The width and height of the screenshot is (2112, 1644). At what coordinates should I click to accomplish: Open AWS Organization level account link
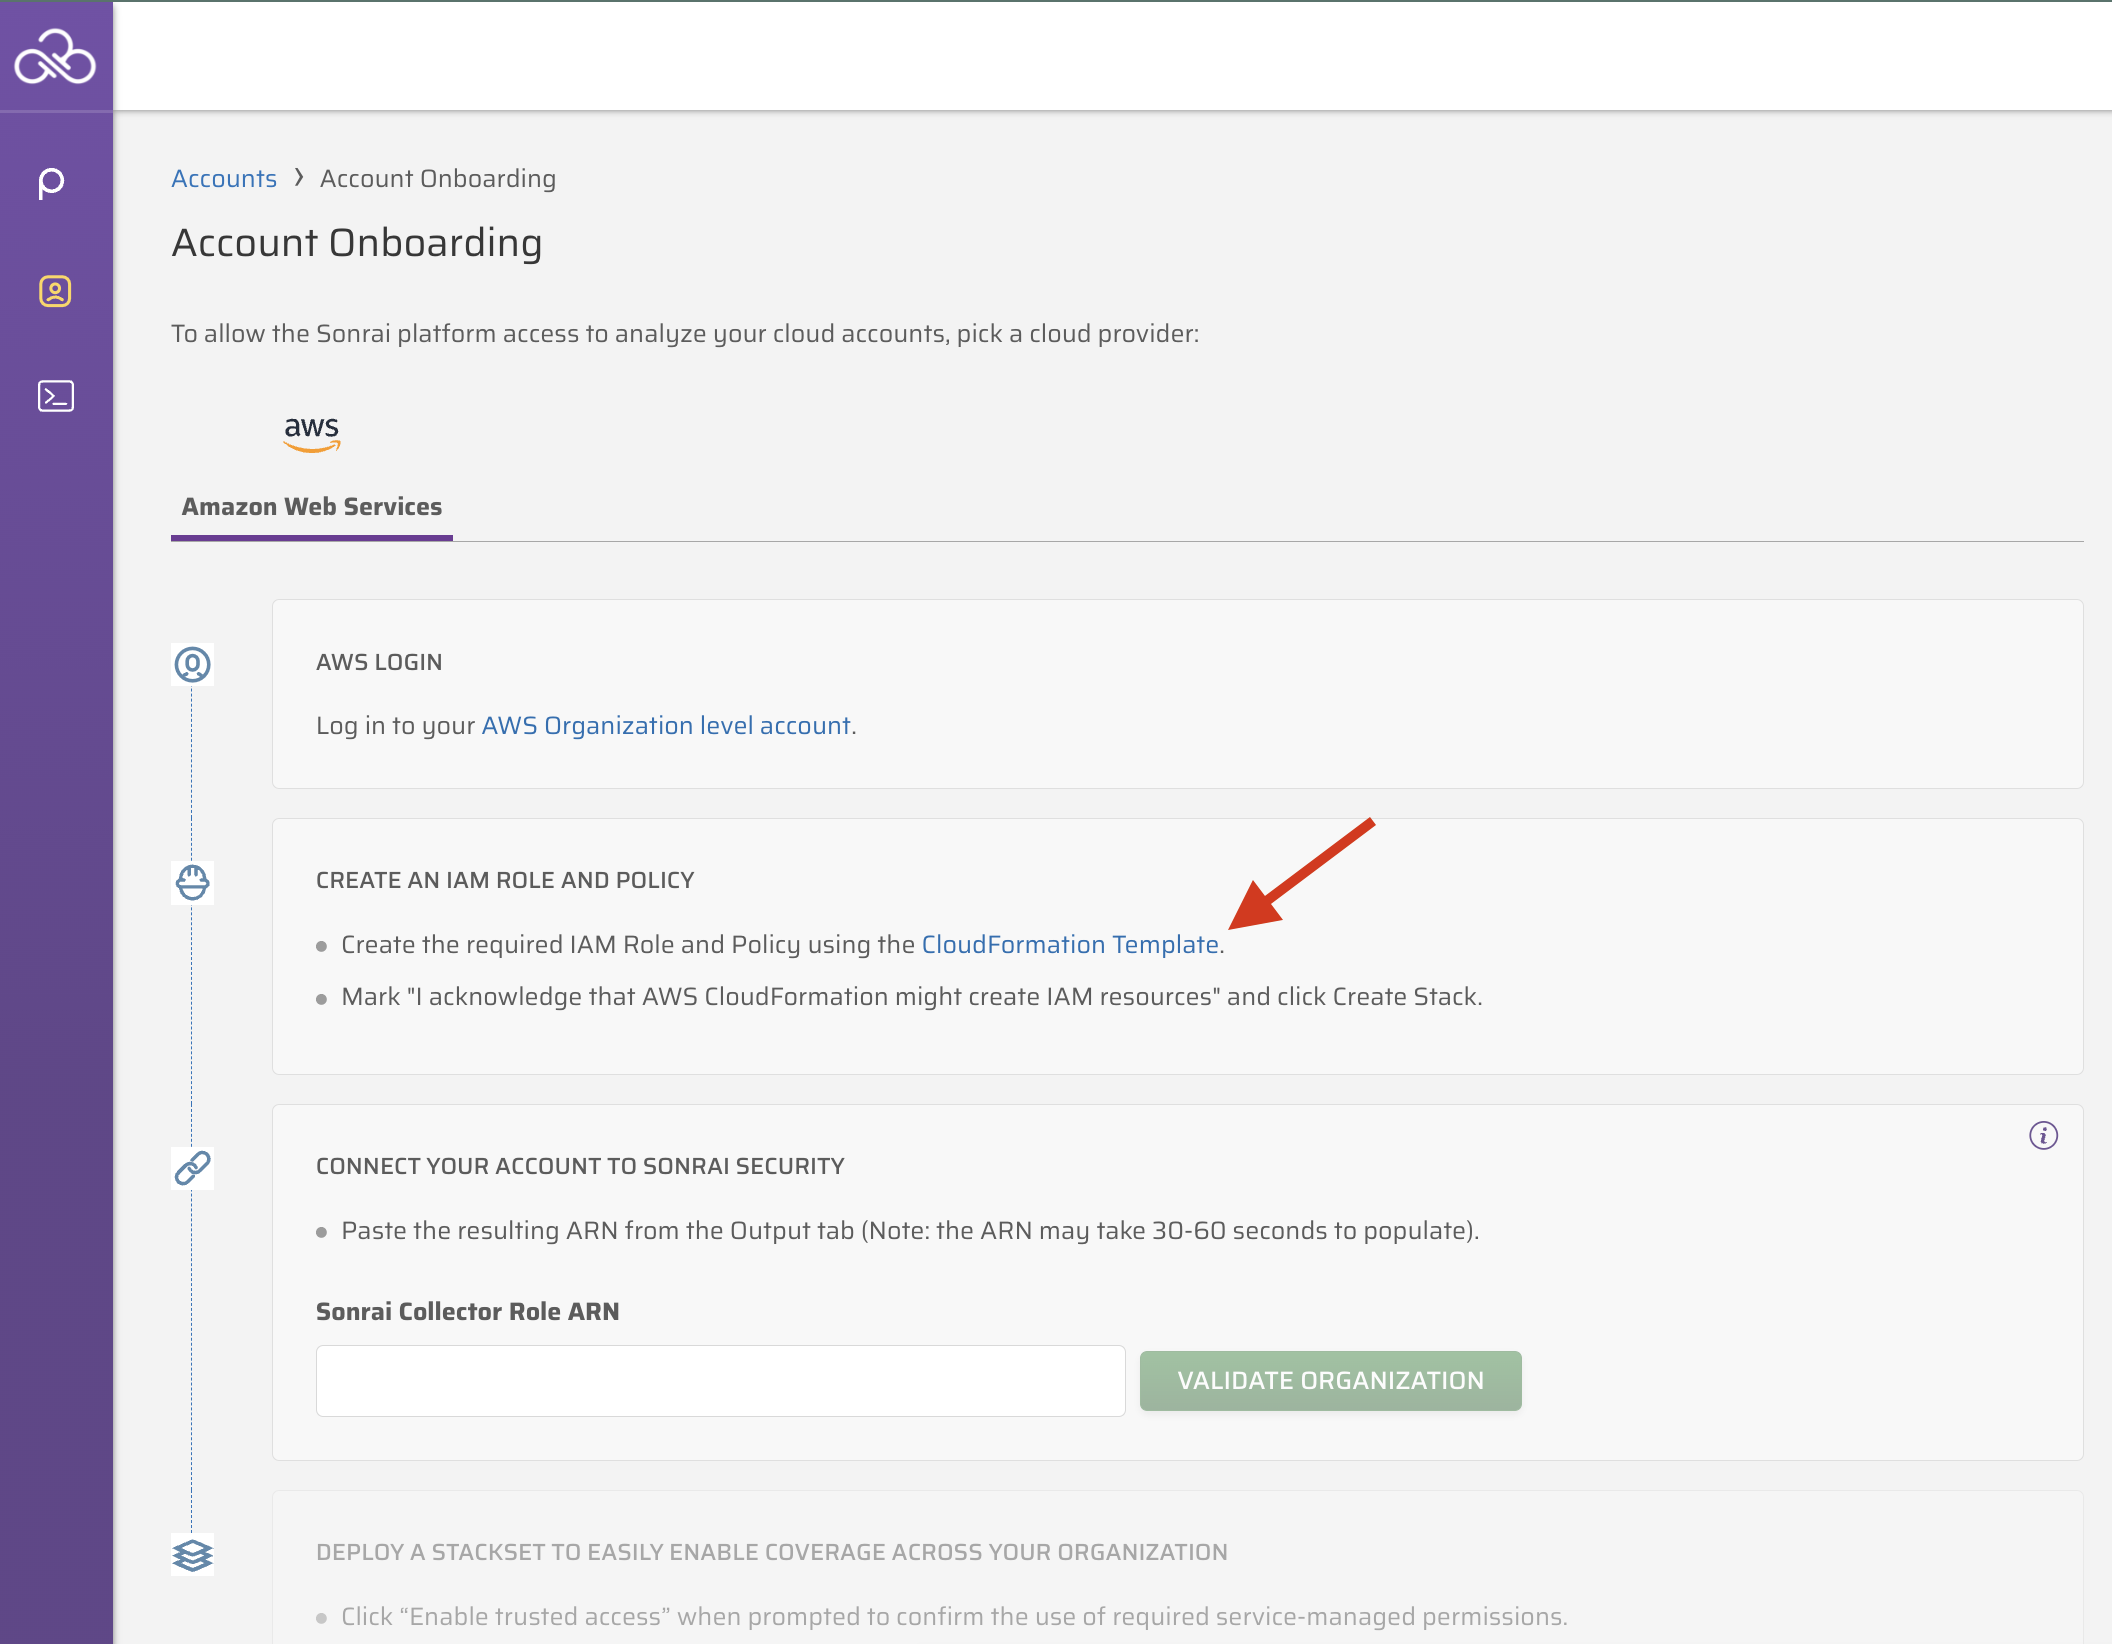pos(666,725)
